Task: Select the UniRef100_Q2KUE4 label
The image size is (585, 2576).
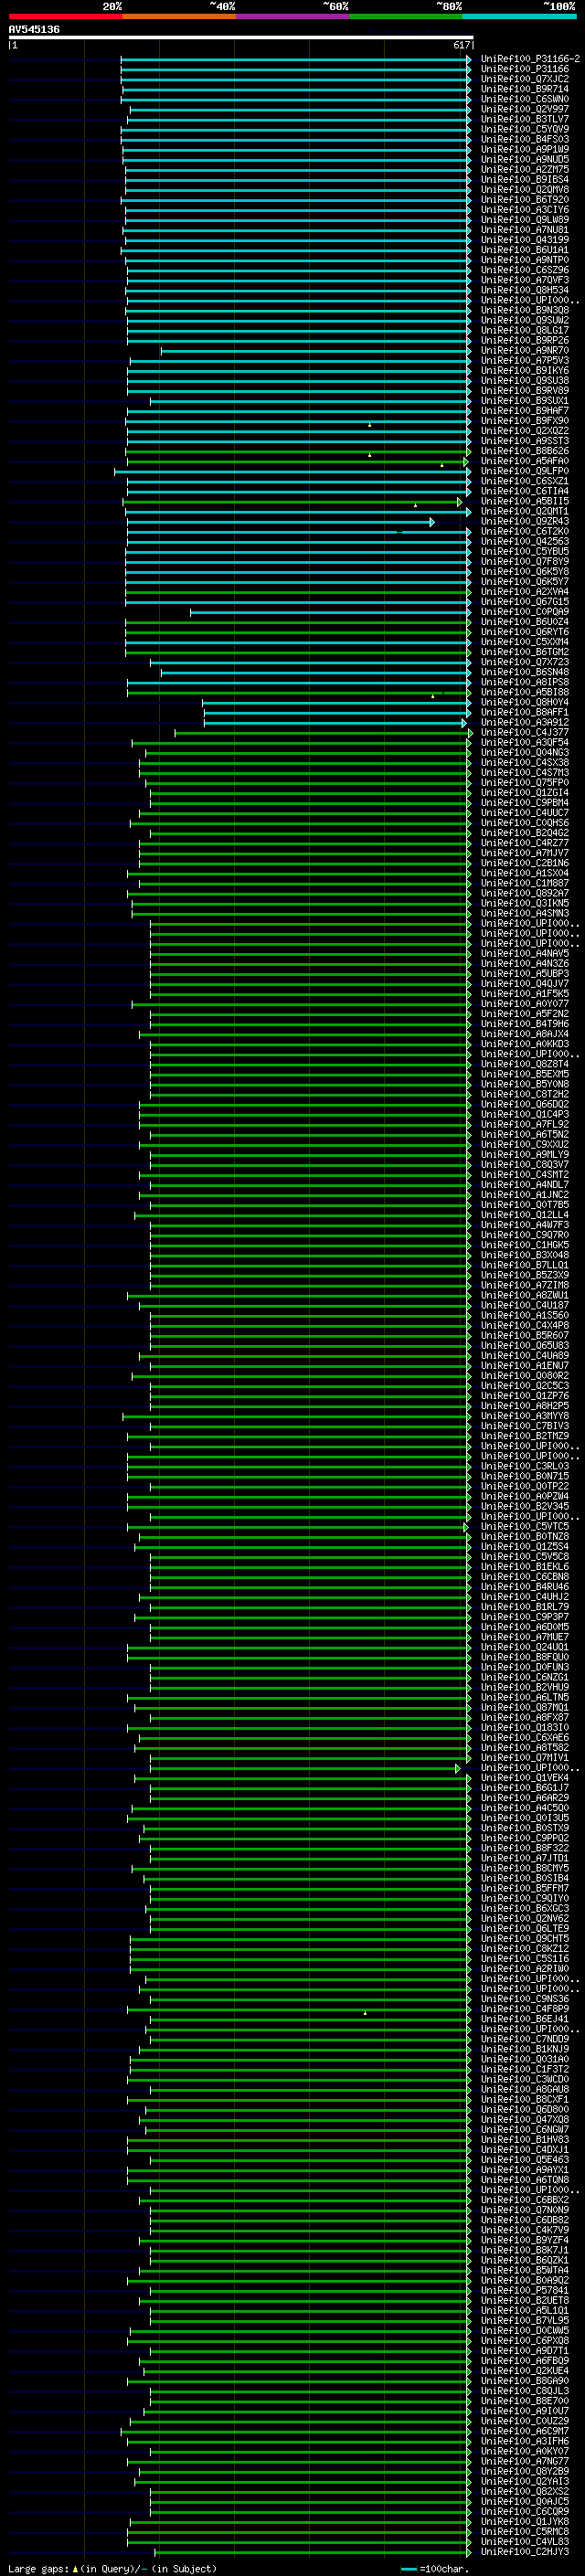Action: point(525,2370)
